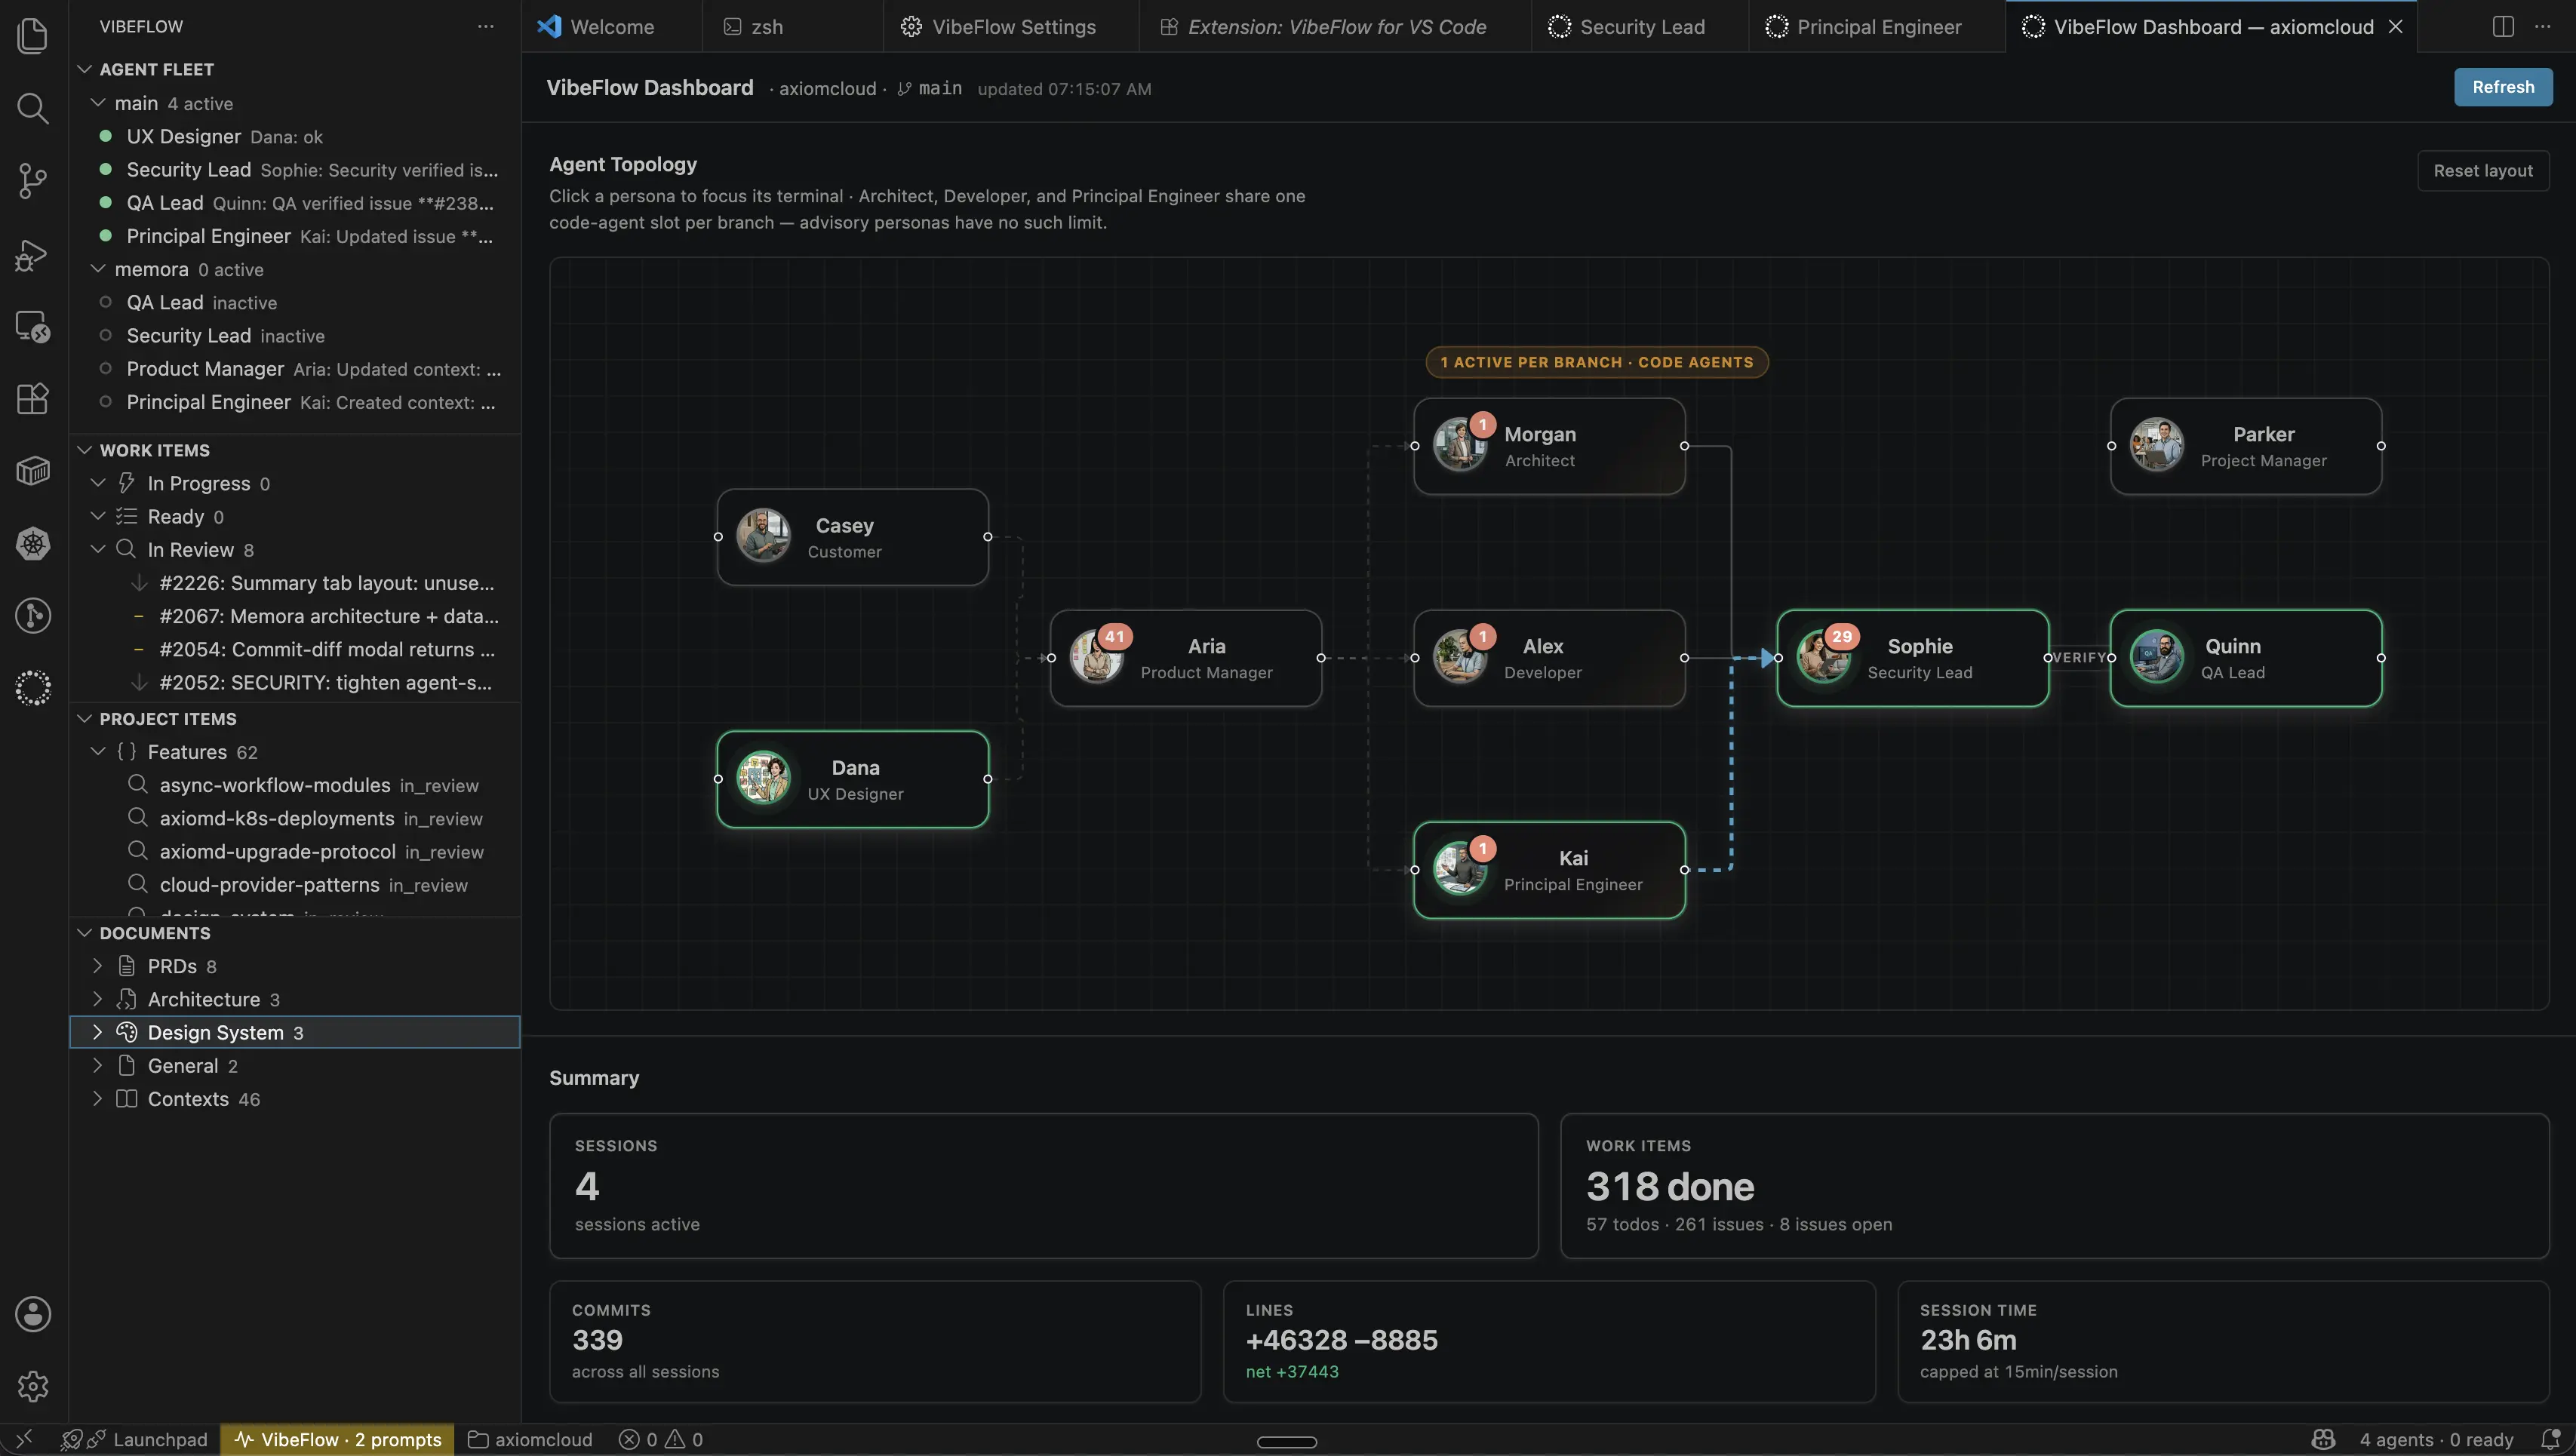Image resolution: width=2576 pixels, height=1456 pixels.
Task: Select Quinn QA Lead persona node
Action: [2246, 658]
